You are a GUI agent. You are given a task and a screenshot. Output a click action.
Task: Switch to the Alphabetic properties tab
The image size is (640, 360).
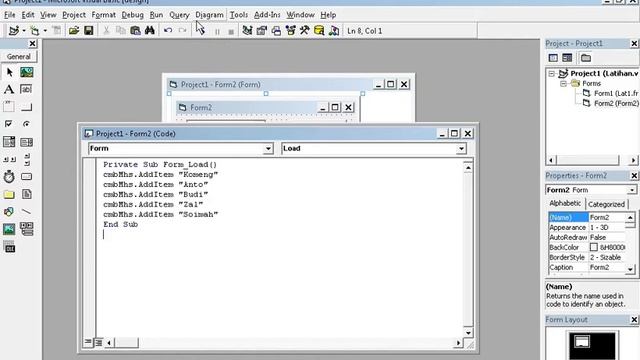pos(565,203)
